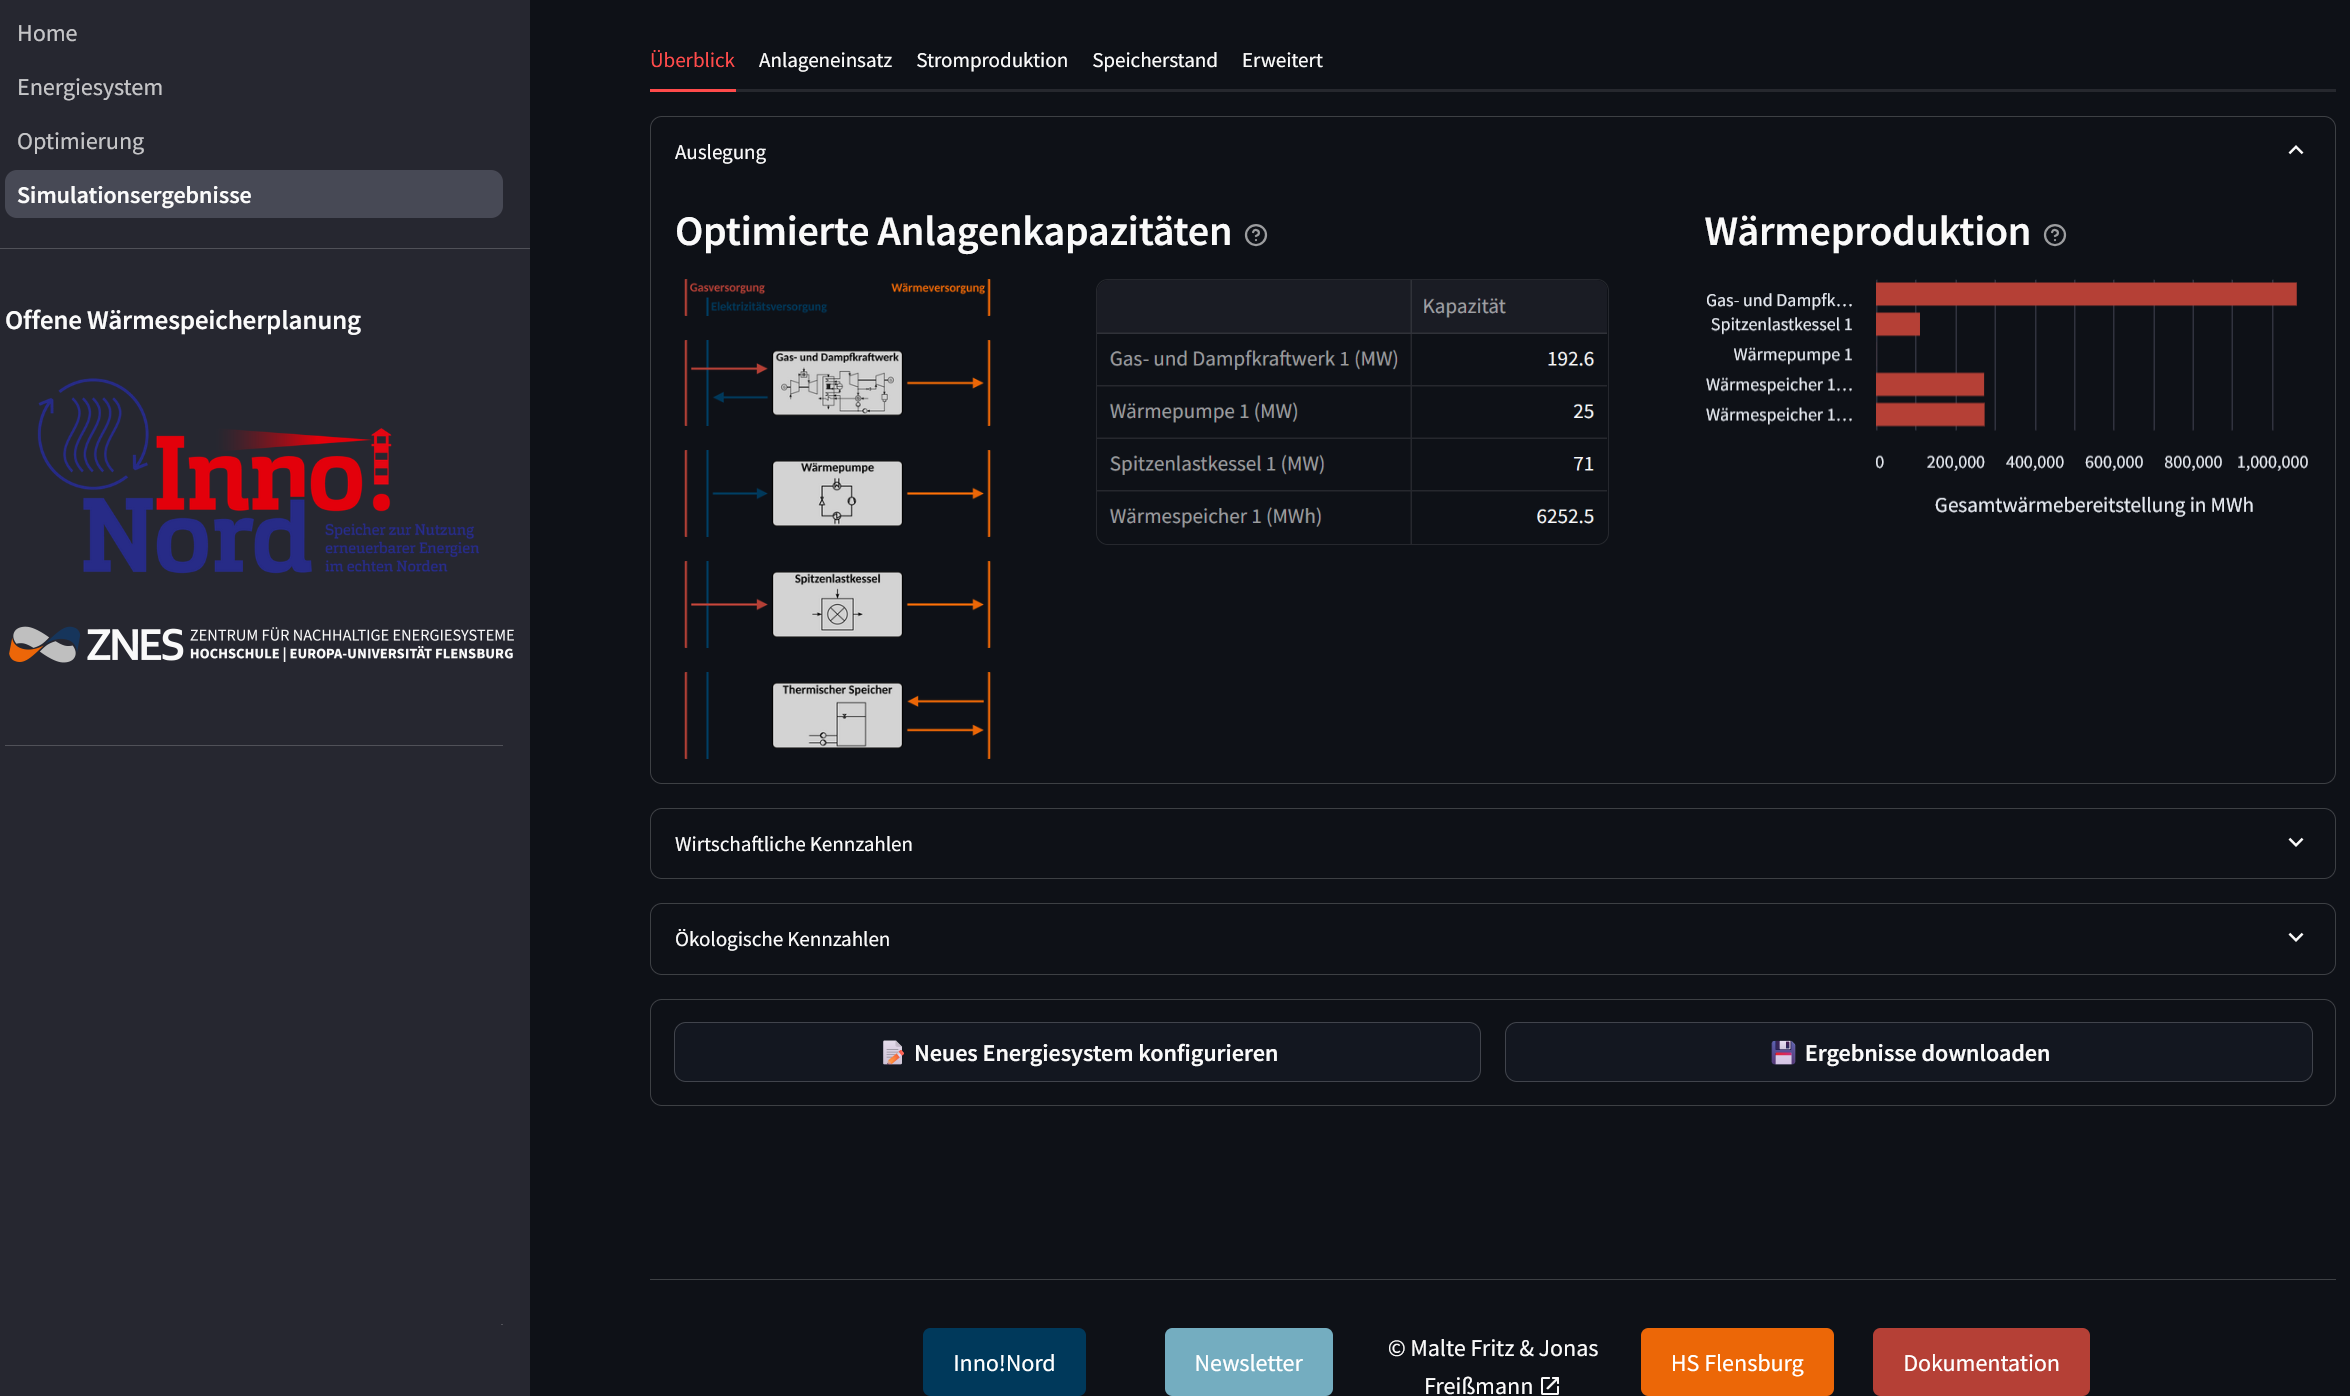Expand Wirtschaftliche Kennzahlen section
The width and height of the screenshot is (2350, 1396).
(x=1492, y=843)
